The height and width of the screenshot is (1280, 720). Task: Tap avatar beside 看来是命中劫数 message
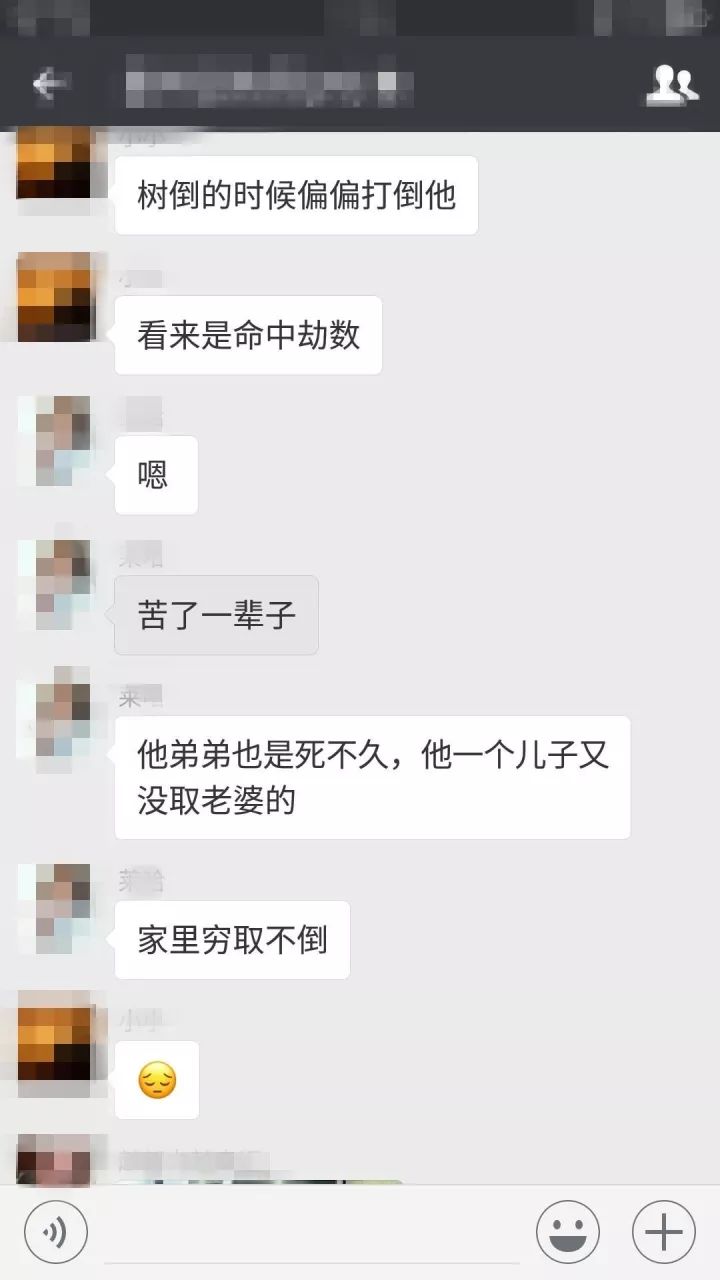[54, 297]
